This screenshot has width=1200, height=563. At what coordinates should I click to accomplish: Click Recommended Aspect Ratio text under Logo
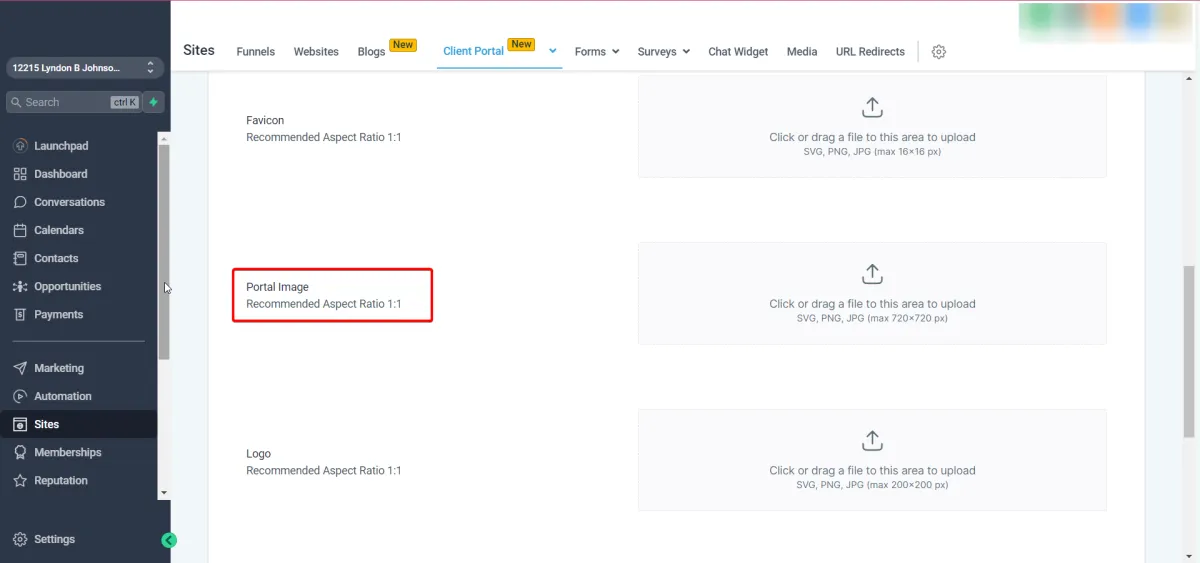(324, 470)
